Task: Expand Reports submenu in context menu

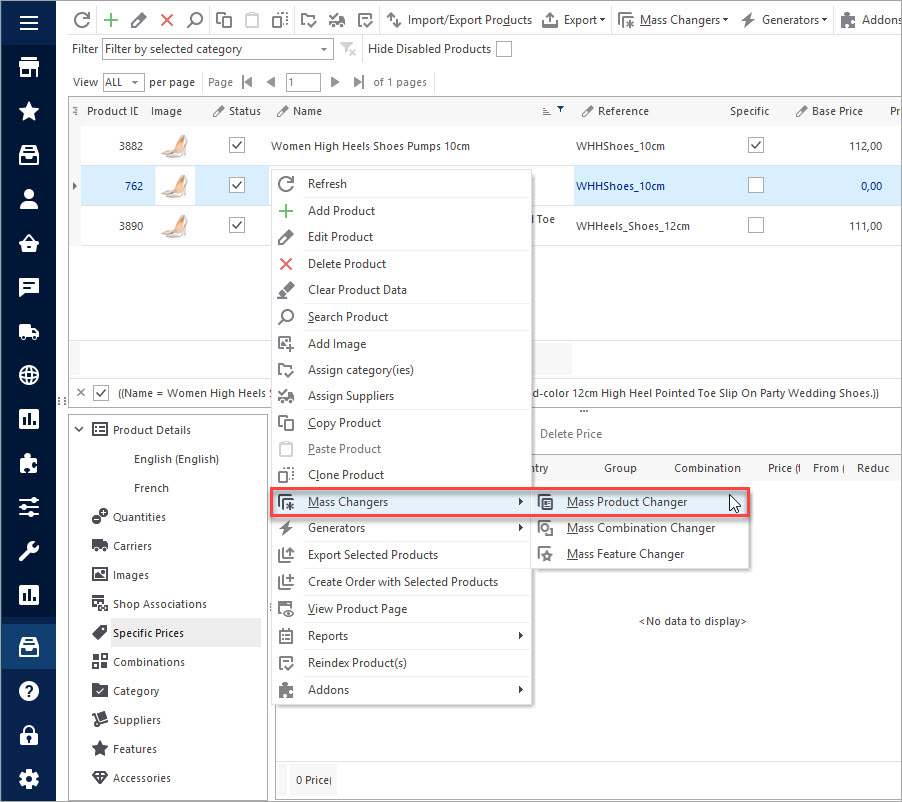Action: tap(401, 636)
